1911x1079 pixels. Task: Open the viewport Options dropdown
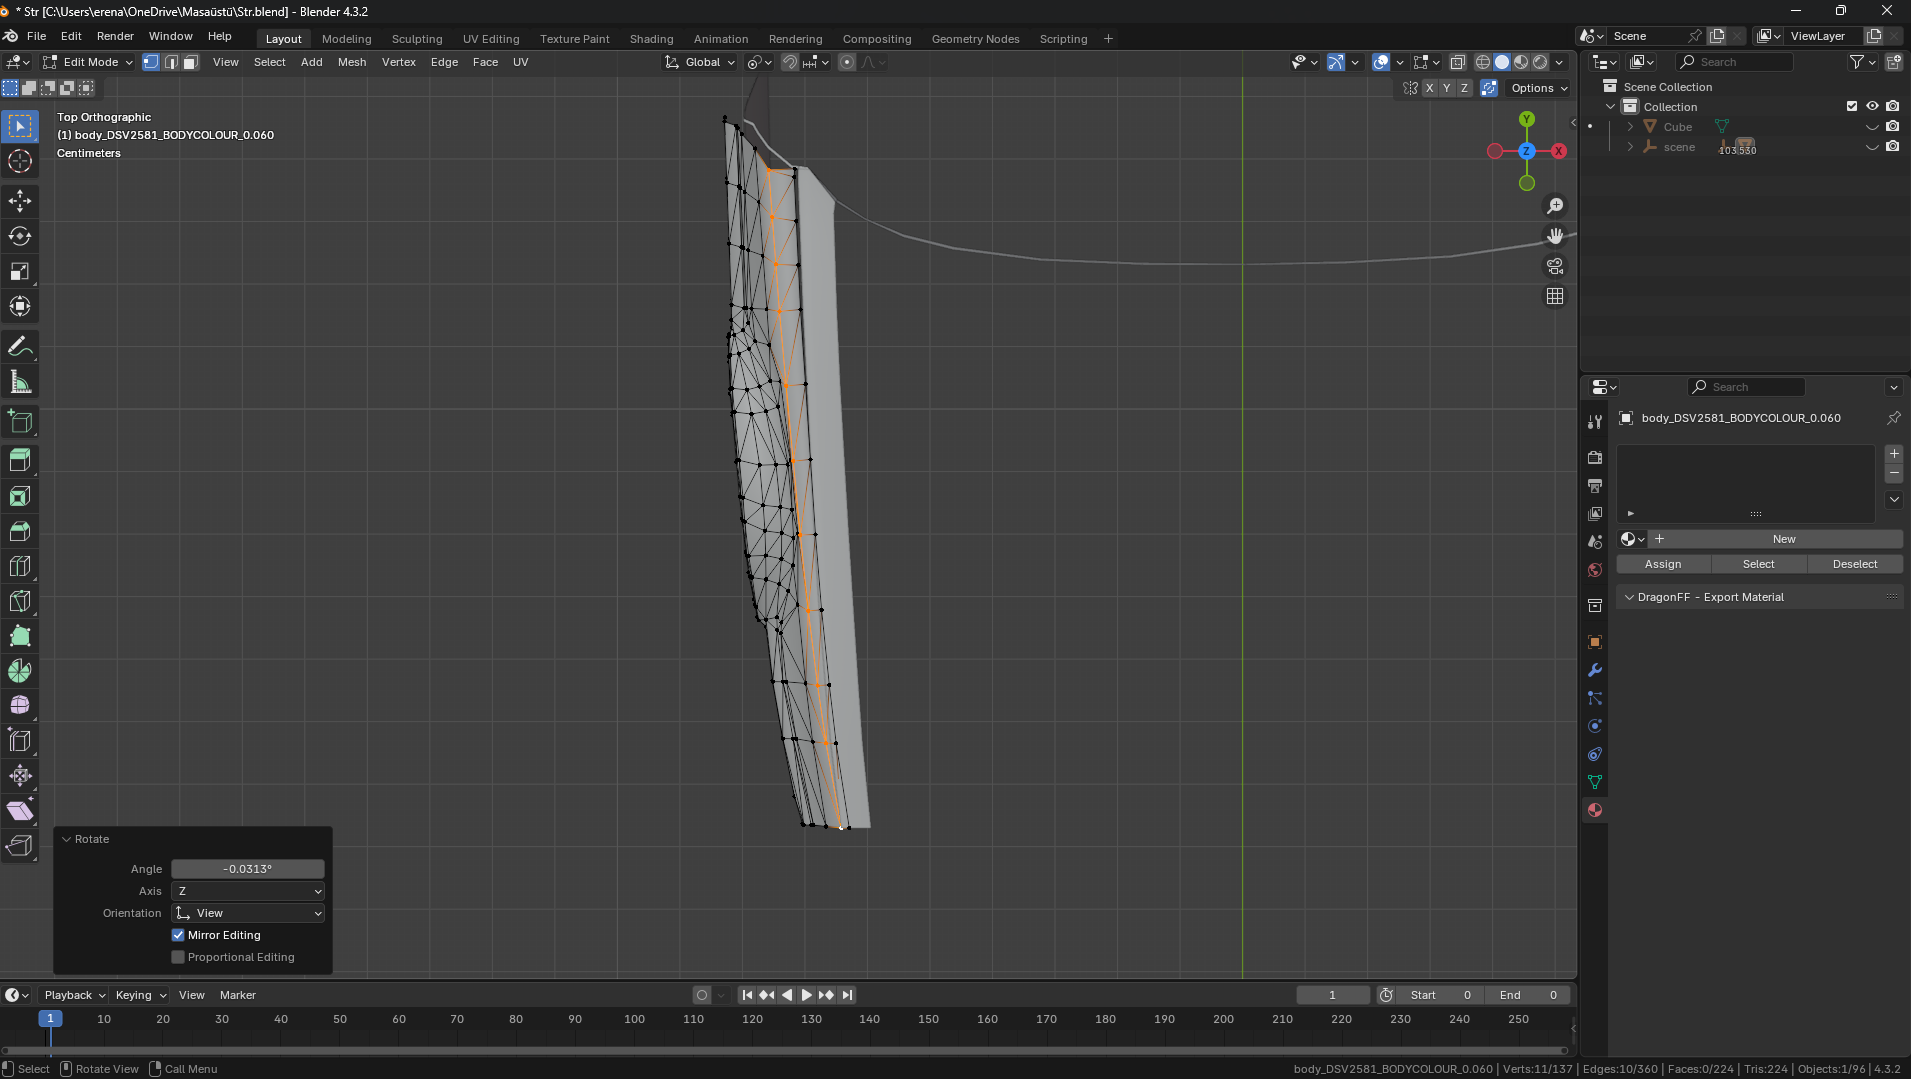click(1539, 88)
